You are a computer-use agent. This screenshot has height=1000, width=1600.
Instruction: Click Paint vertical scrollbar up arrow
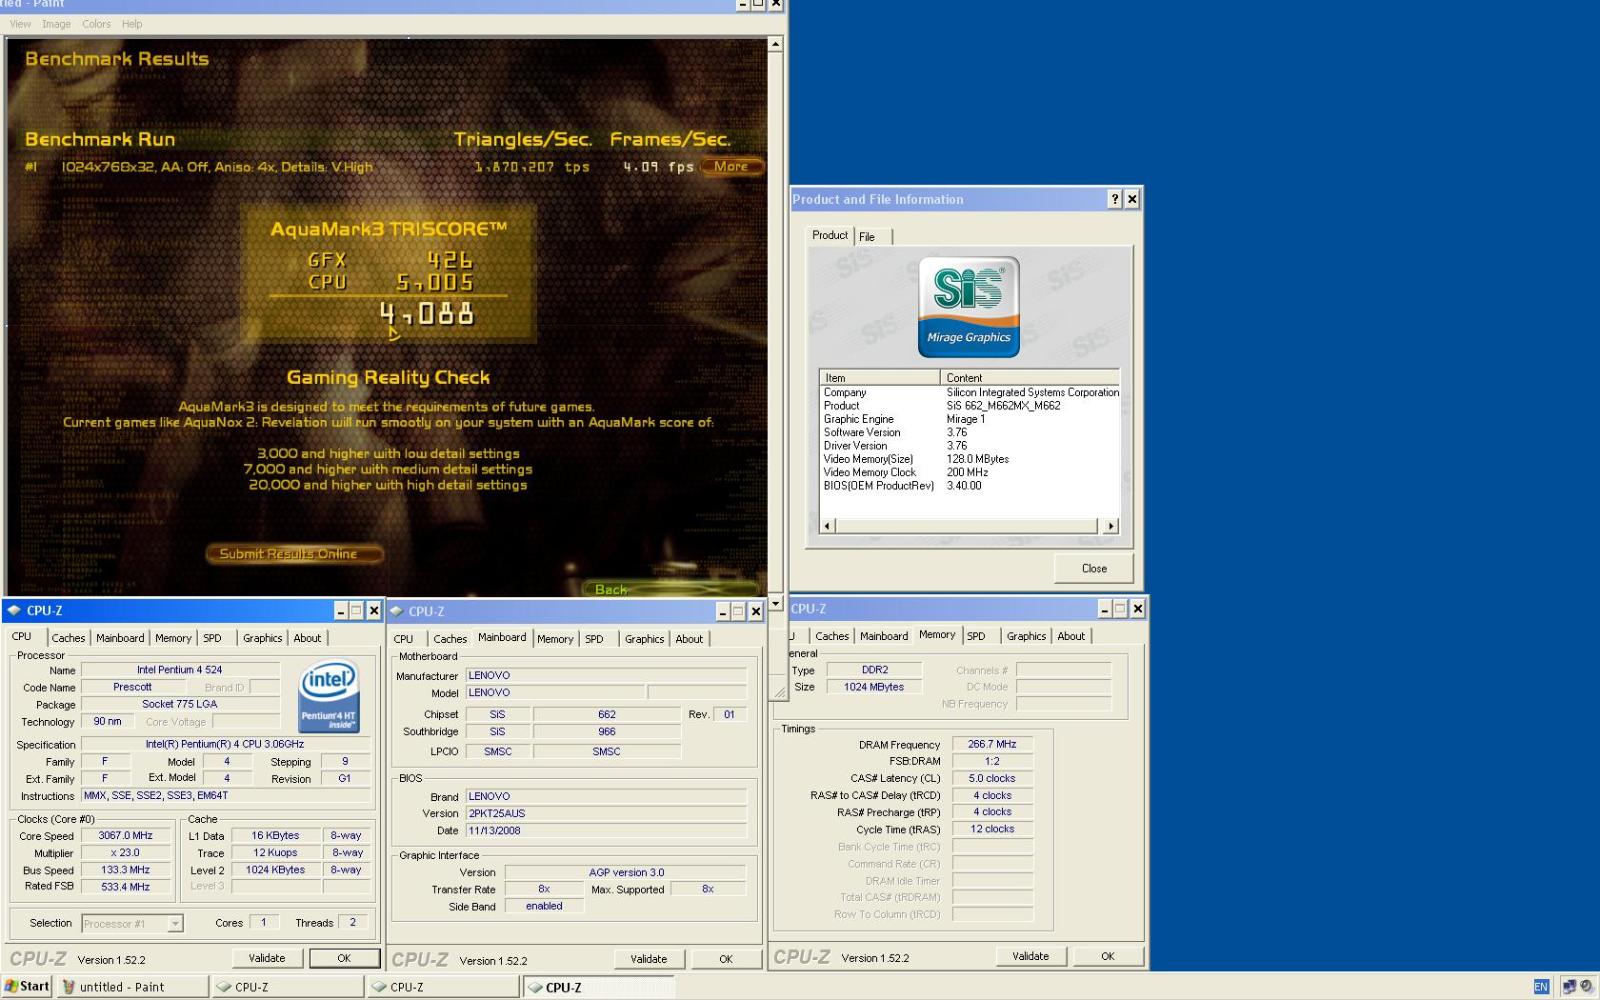pyautogui.click(x=775, y=45)
